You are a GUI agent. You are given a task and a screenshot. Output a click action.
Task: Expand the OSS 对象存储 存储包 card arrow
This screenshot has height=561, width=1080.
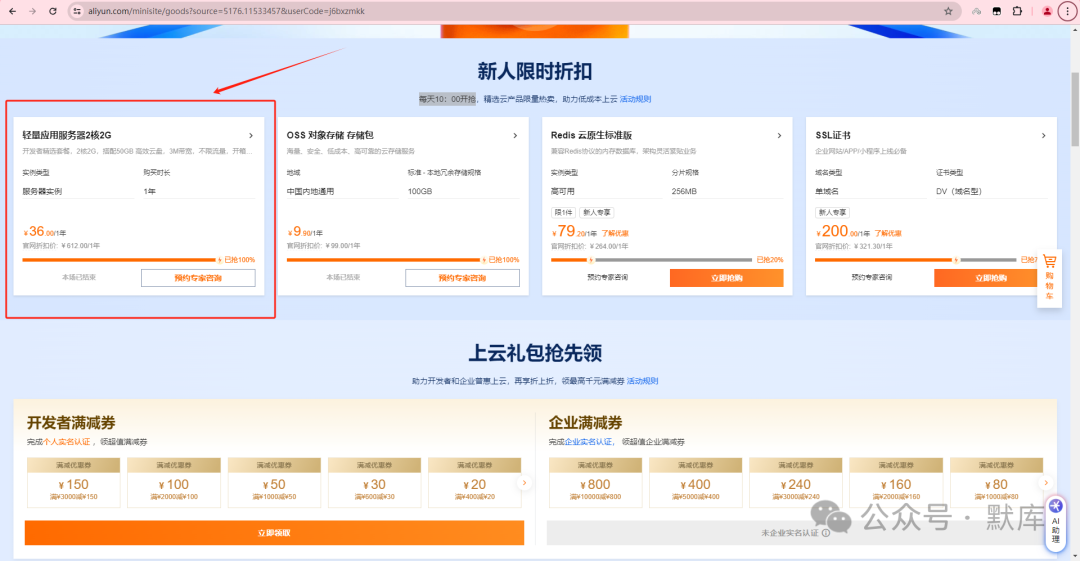click(x=515, y=136)
